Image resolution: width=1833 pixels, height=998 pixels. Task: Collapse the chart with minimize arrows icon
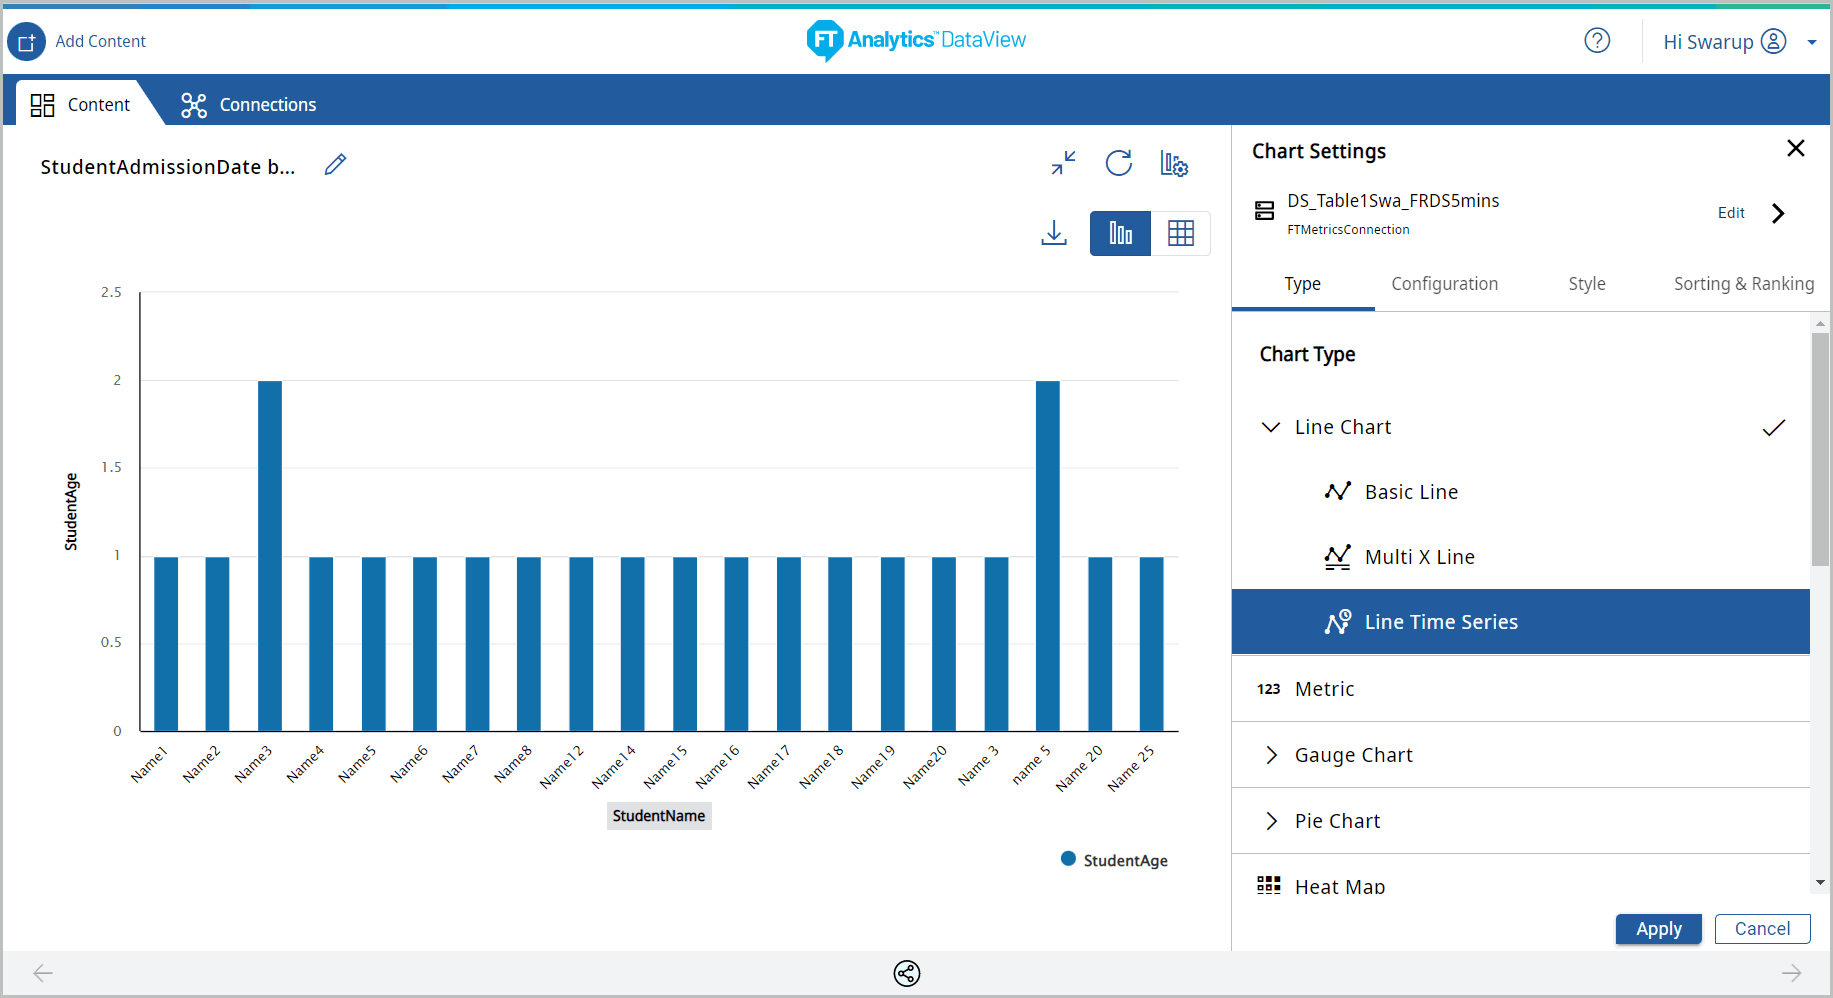[x=1063, y=163]
